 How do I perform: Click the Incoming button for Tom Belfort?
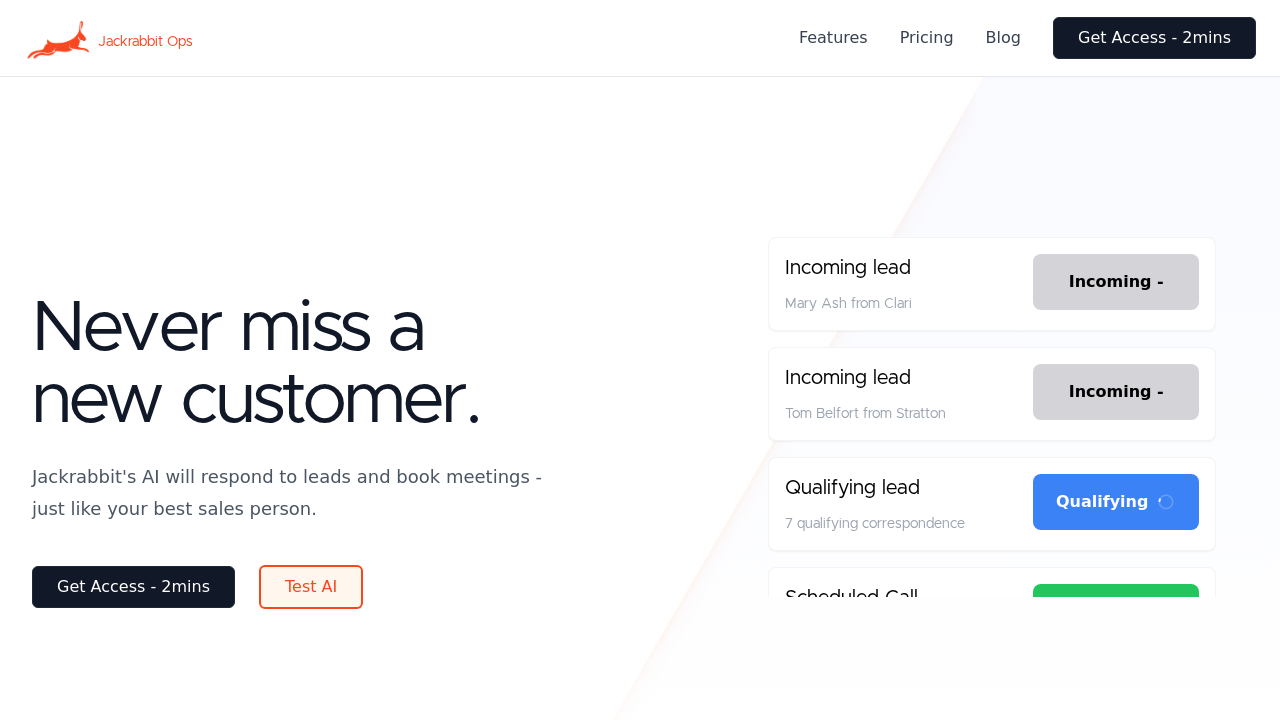[x=1115, y=392]
